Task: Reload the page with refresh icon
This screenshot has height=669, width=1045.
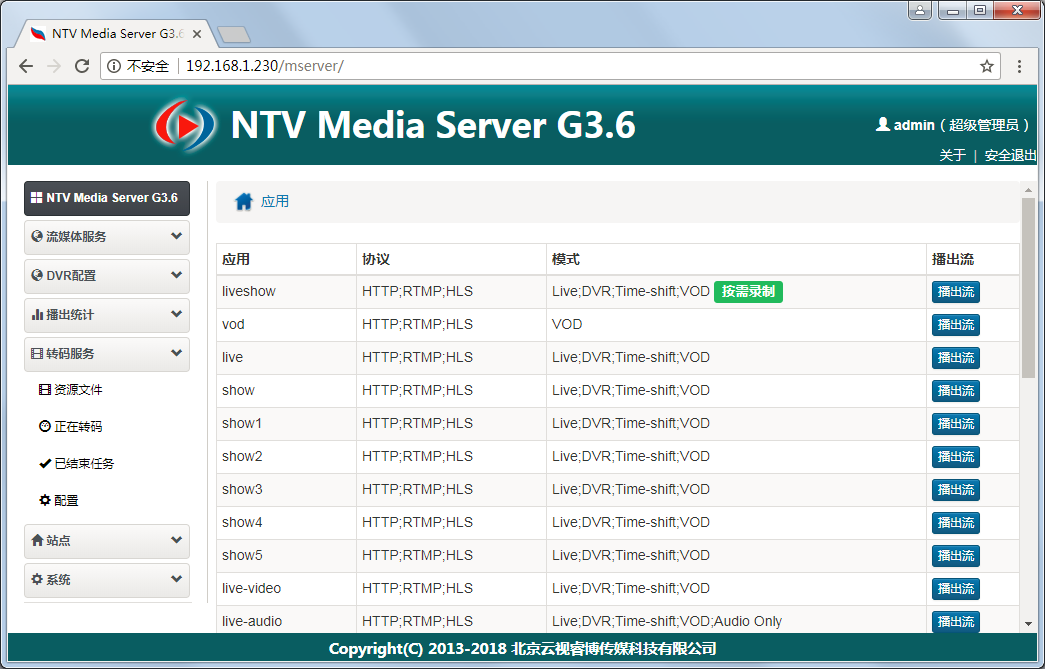Action: click(x=82, y=66)
